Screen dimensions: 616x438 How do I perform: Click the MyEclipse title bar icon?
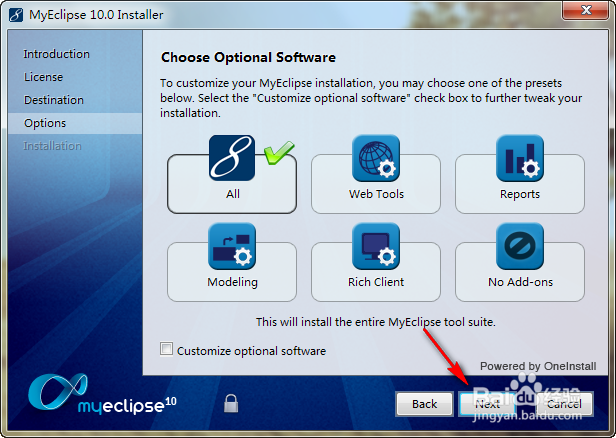[16, 15]
